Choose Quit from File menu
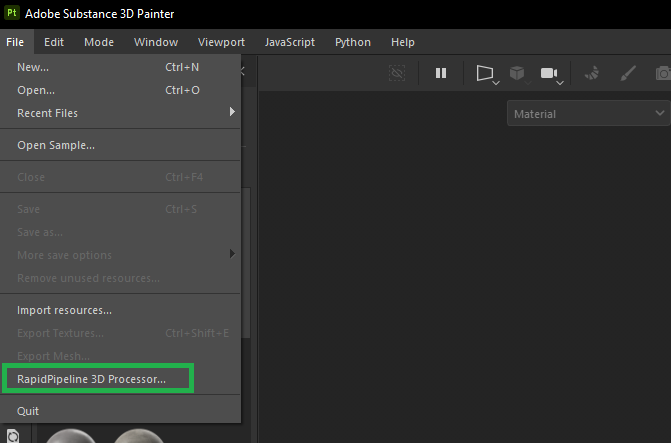The image size is (671, 443). pyautogui.click(x=120, y=411)
